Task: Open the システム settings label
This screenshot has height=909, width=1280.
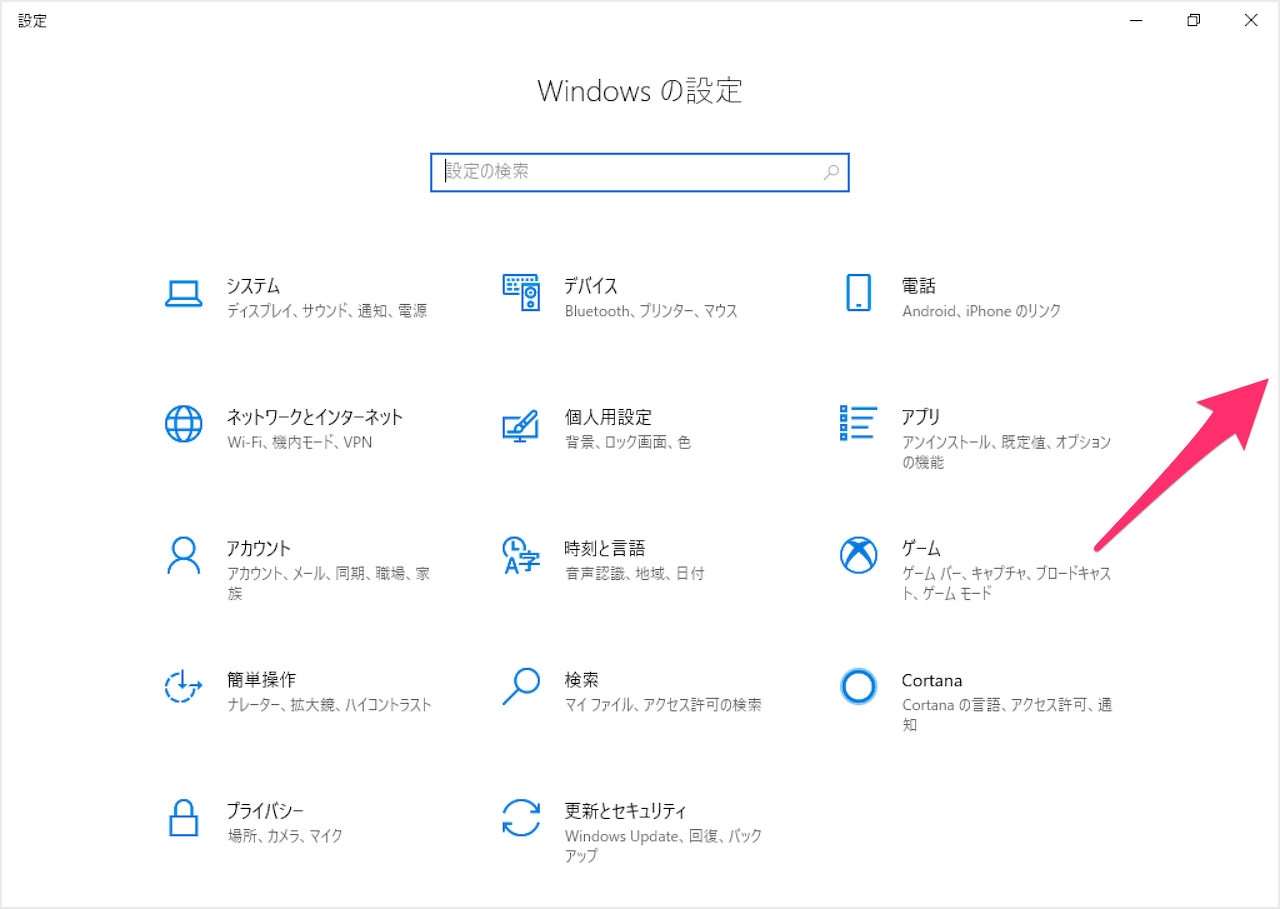Action: [x=253, y=286]
